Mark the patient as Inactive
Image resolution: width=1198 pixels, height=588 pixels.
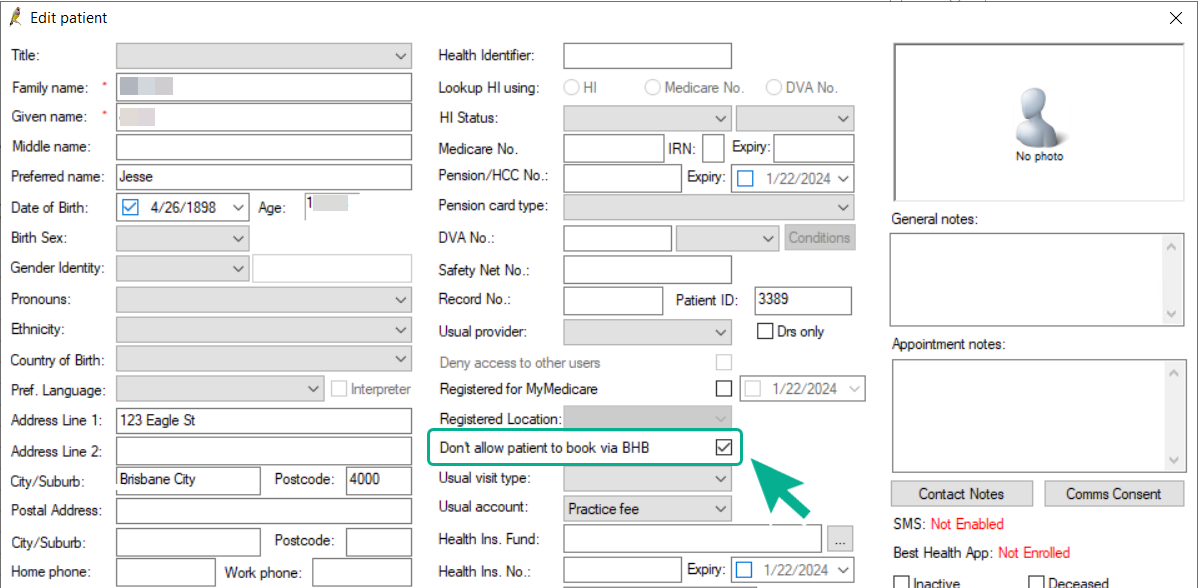point(901,583)
